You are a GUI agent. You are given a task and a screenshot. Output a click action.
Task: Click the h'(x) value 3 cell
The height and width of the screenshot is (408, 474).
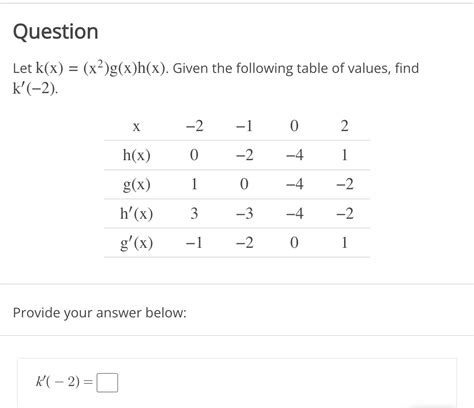click(194, 213)
